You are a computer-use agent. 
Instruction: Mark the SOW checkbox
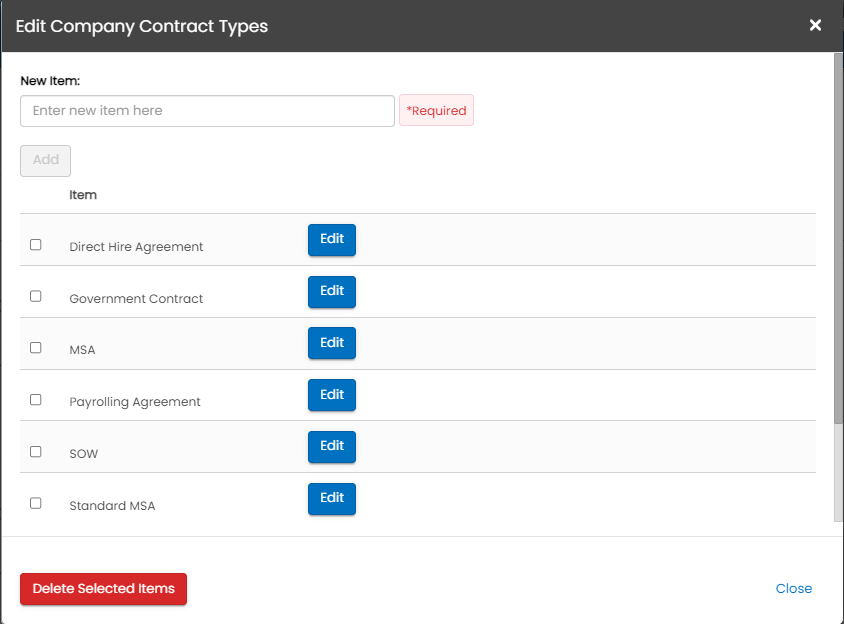(36, 451)
